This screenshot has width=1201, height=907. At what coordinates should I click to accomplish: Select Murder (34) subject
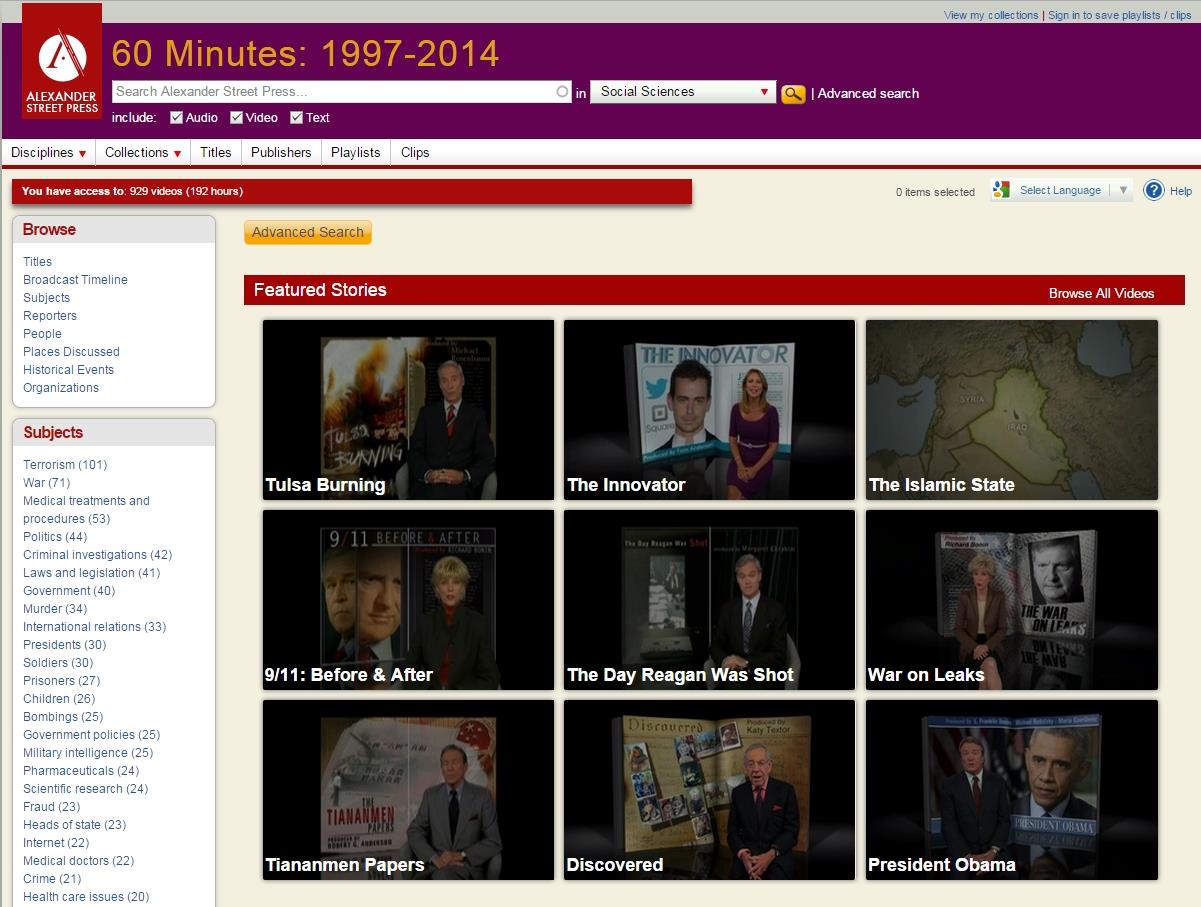pos(55,609)
